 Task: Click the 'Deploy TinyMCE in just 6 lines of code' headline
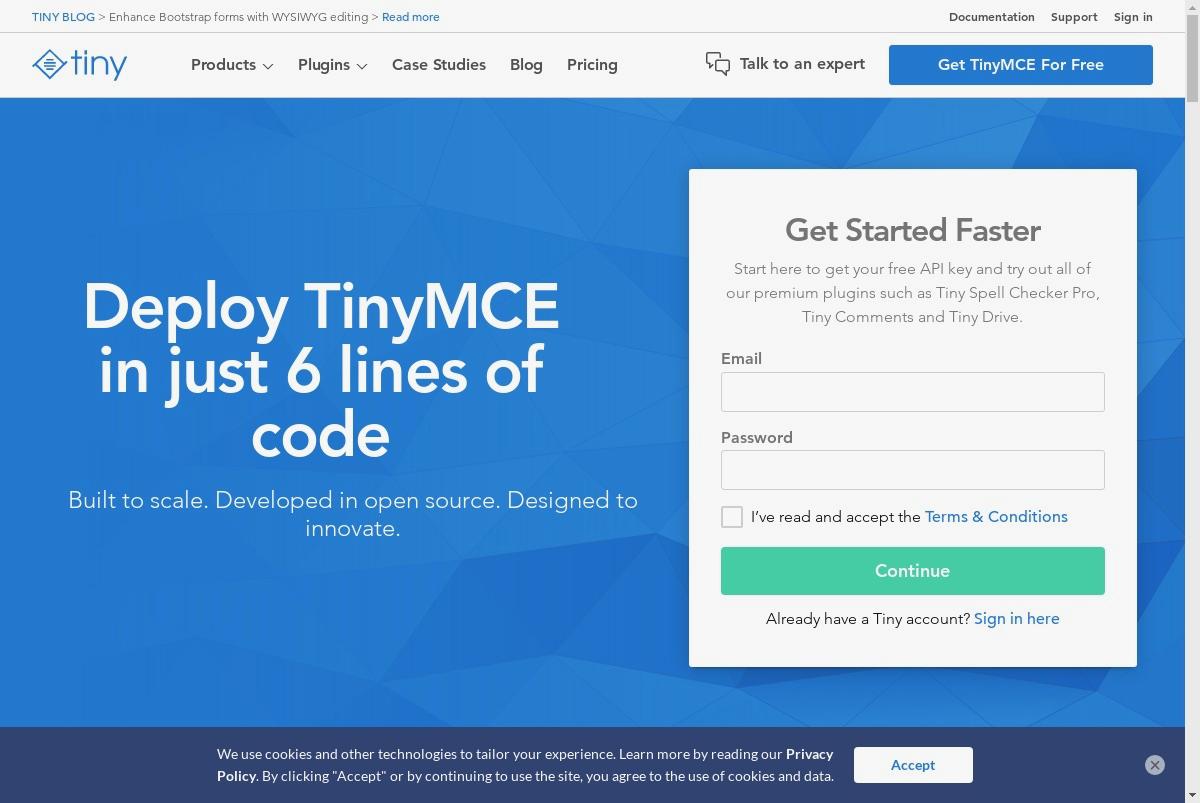click(x=321, y=371)
